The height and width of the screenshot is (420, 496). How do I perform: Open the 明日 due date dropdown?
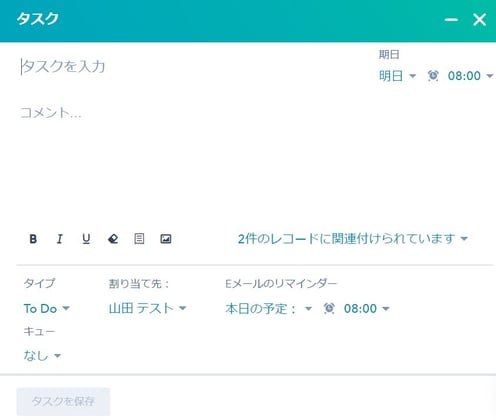(x=397, y=76)
